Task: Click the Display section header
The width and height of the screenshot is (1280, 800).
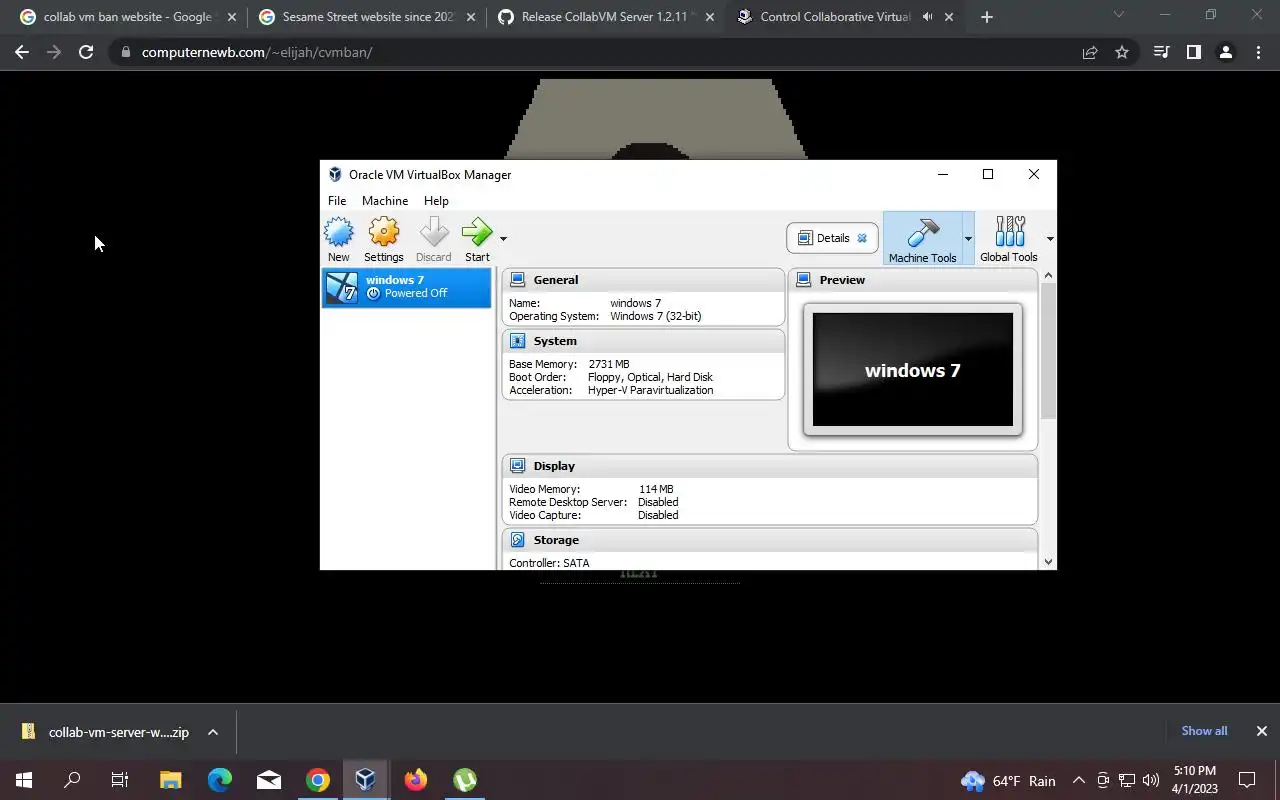Action: [x=770, y=466]
